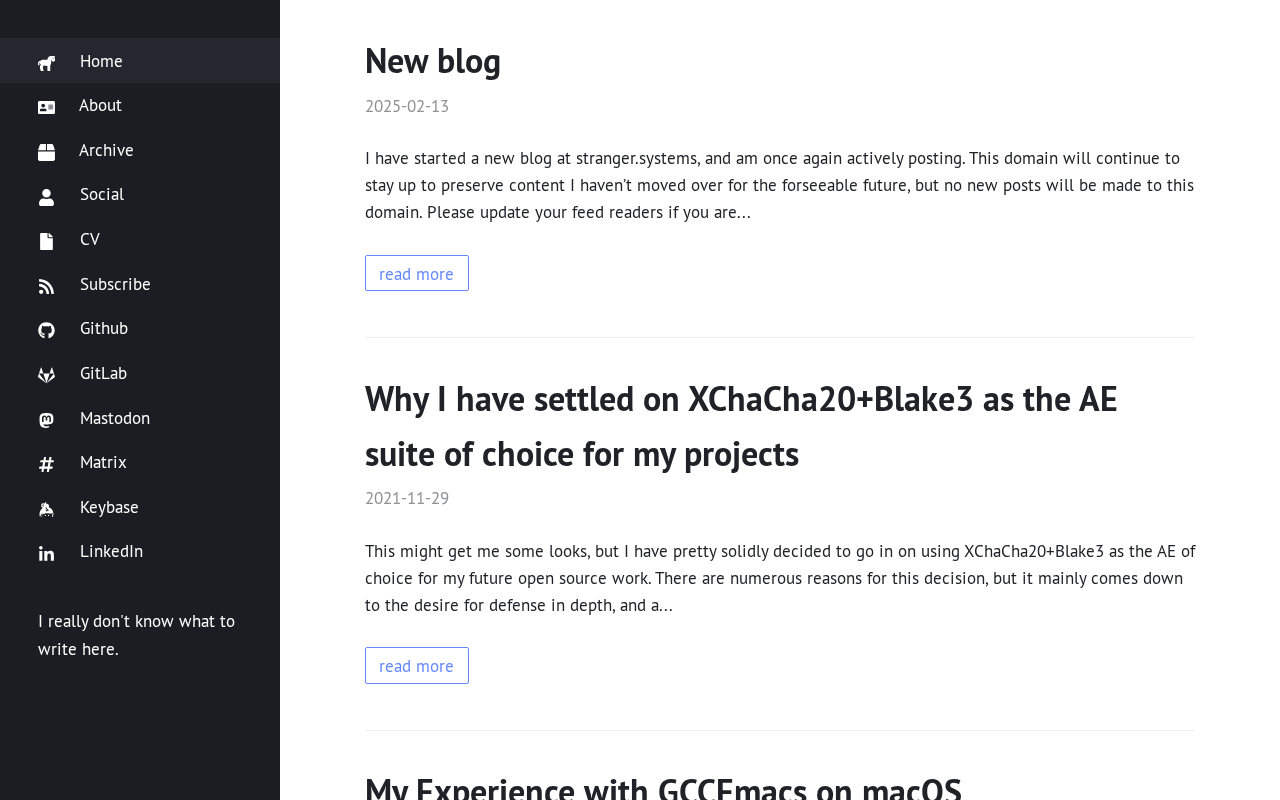Click the About ID card icon

(x=46, y=107)
